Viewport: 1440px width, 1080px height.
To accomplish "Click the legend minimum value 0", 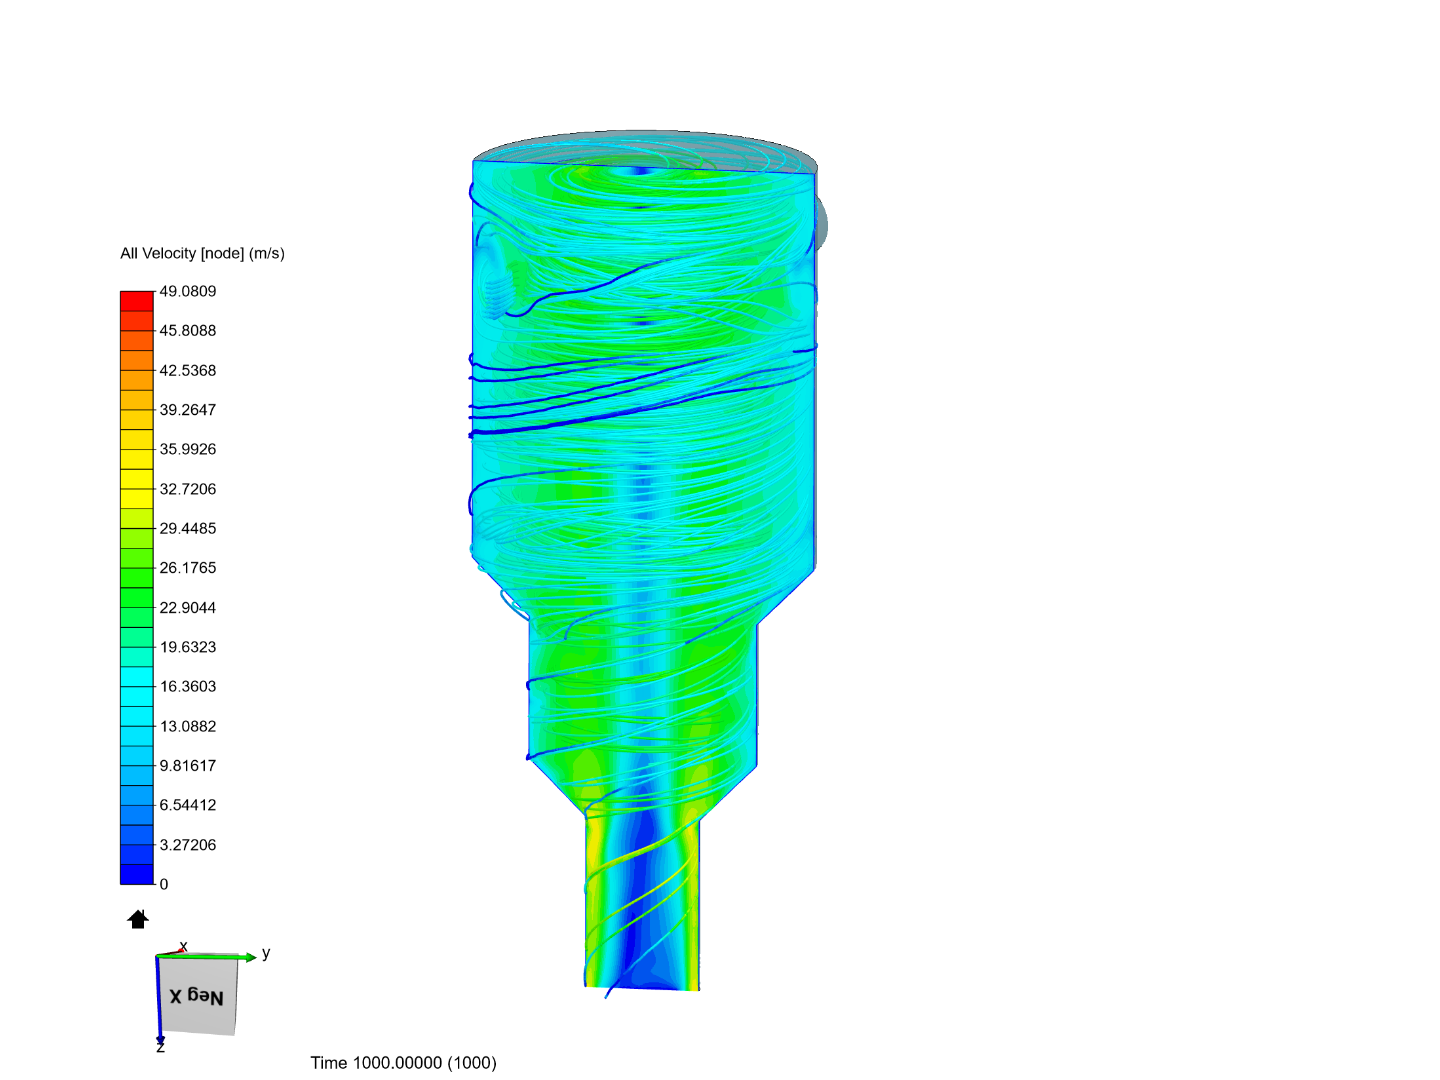I will click(x=164, y=884).
